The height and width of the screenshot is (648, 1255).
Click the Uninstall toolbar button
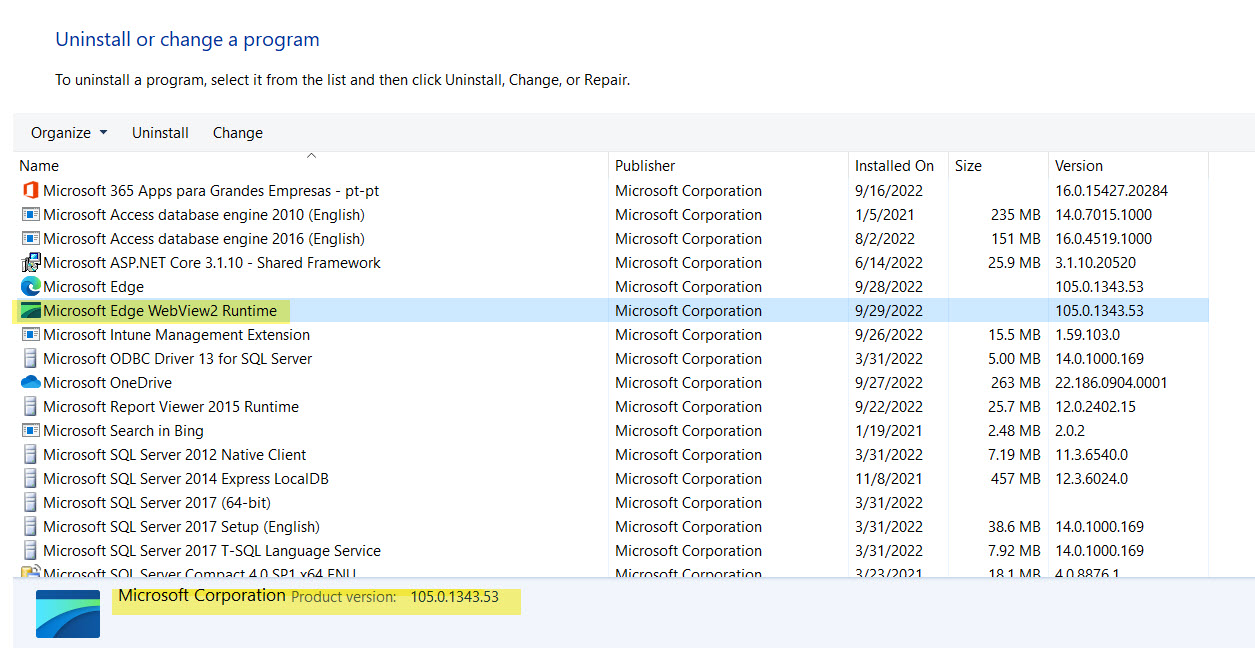[x=160, y=133]
